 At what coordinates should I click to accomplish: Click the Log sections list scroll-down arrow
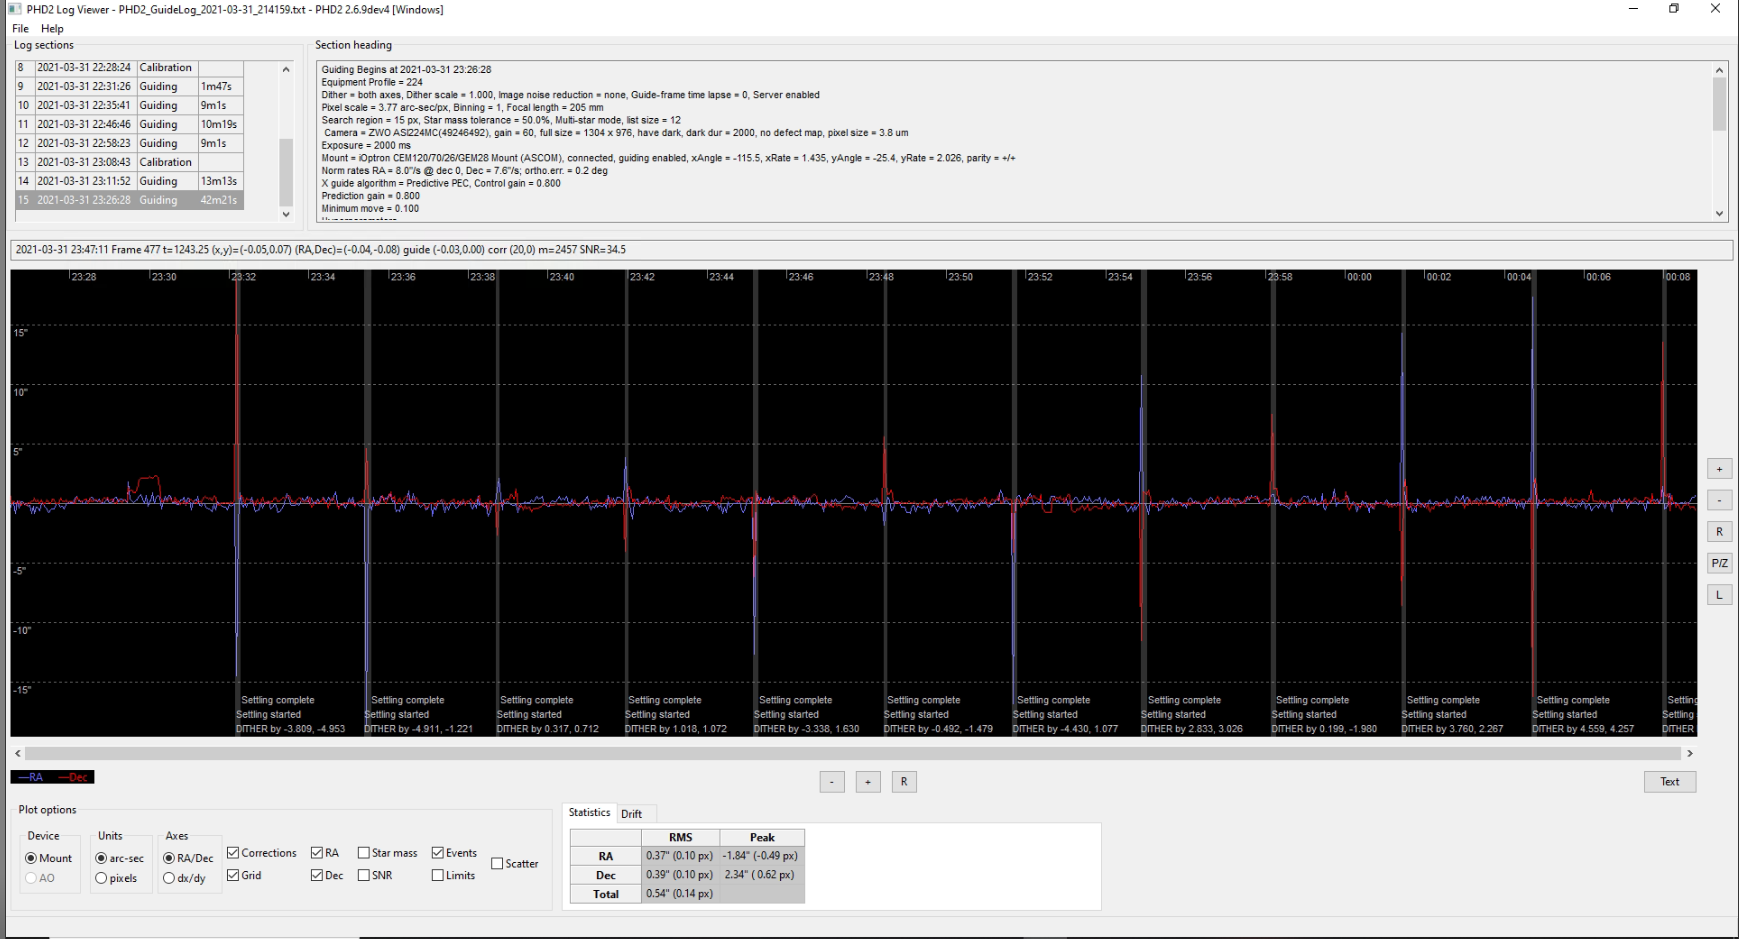[286, 213]
